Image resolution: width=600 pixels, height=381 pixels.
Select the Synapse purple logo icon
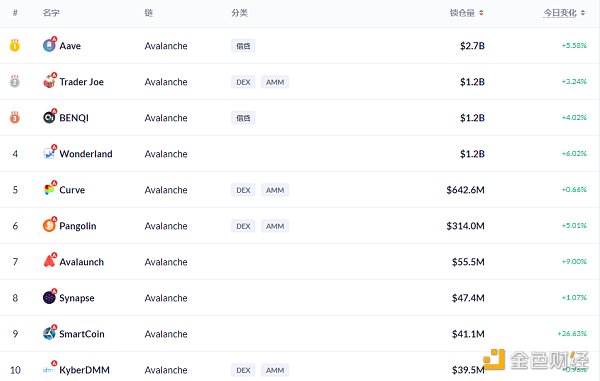pos(49,297)
